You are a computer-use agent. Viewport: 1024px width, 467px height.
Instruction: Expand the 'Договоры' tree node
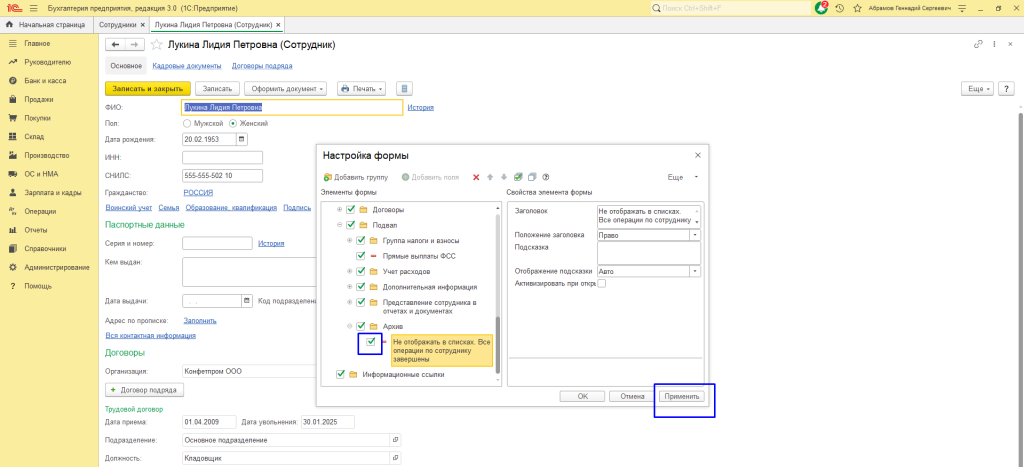(340, 210)
